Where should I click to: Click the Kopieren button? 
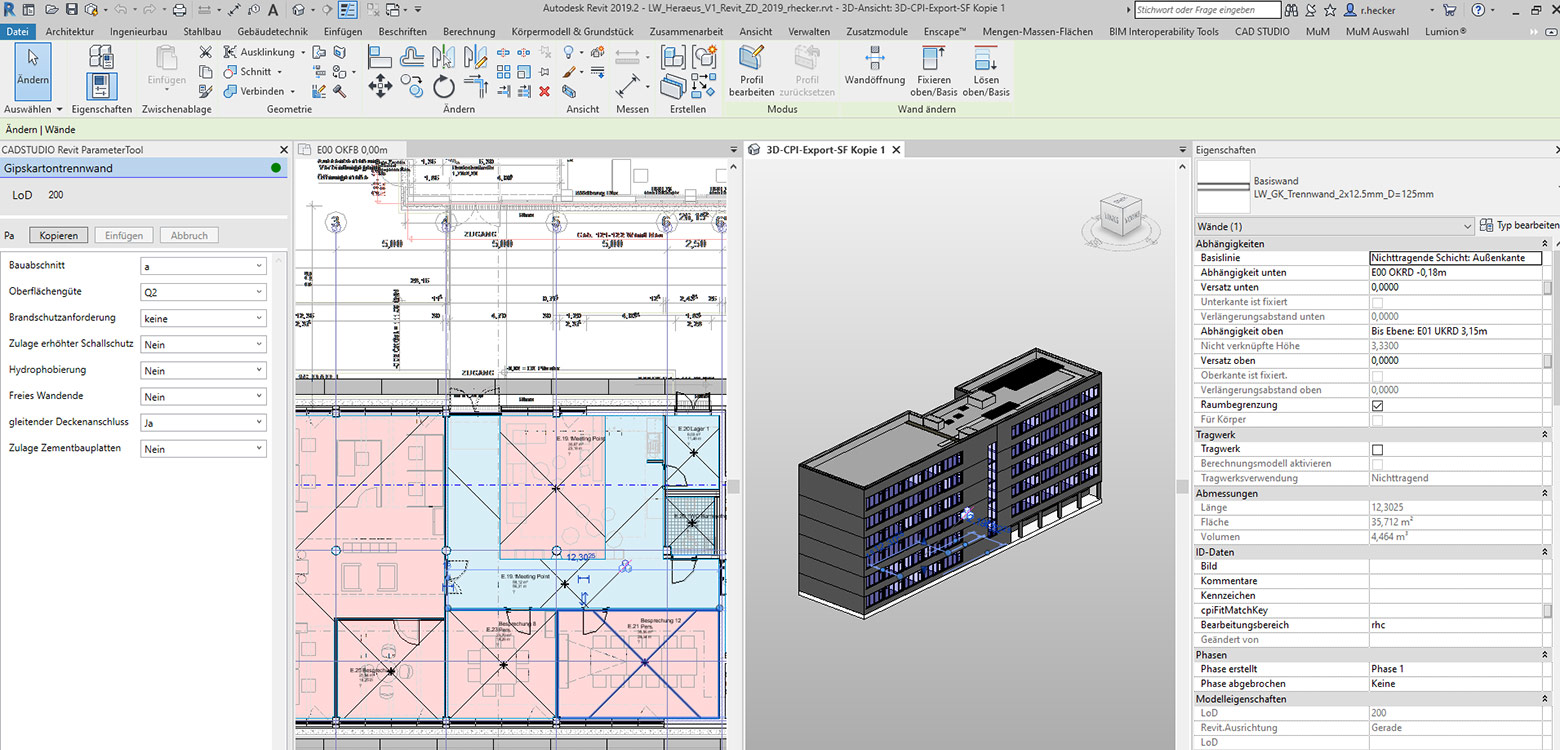pyautogui.click(x=58, y=235)
